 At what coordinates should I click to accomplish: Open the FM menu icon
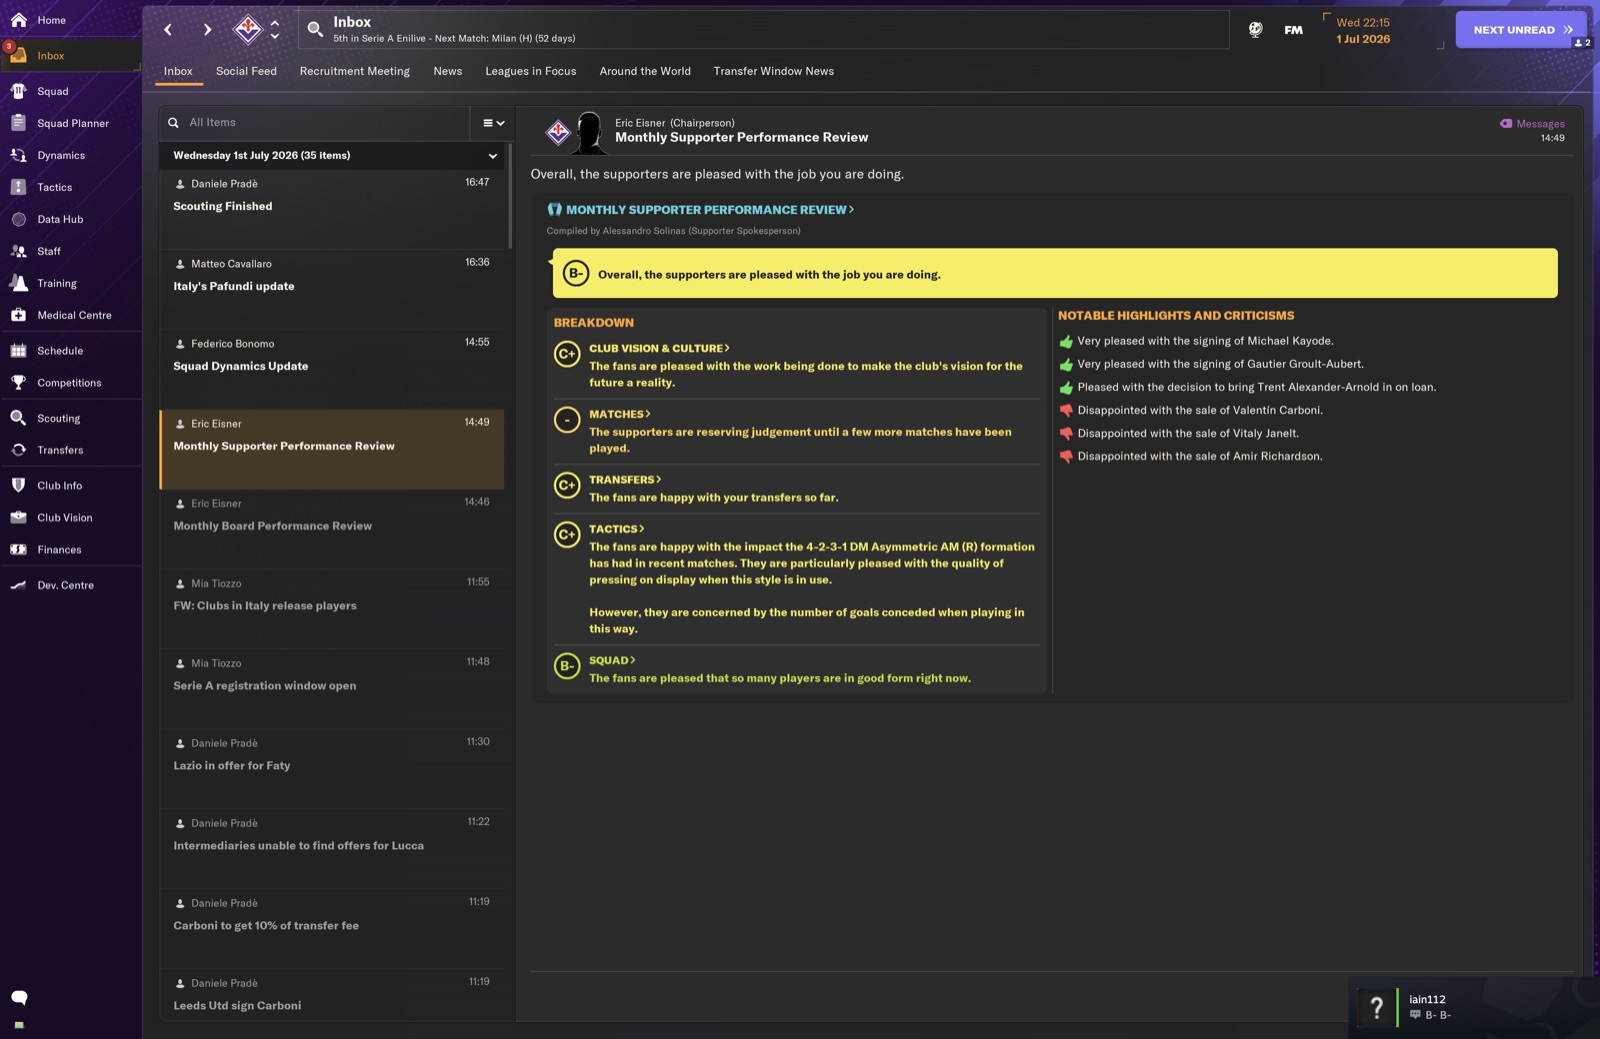pos(1294,30)
